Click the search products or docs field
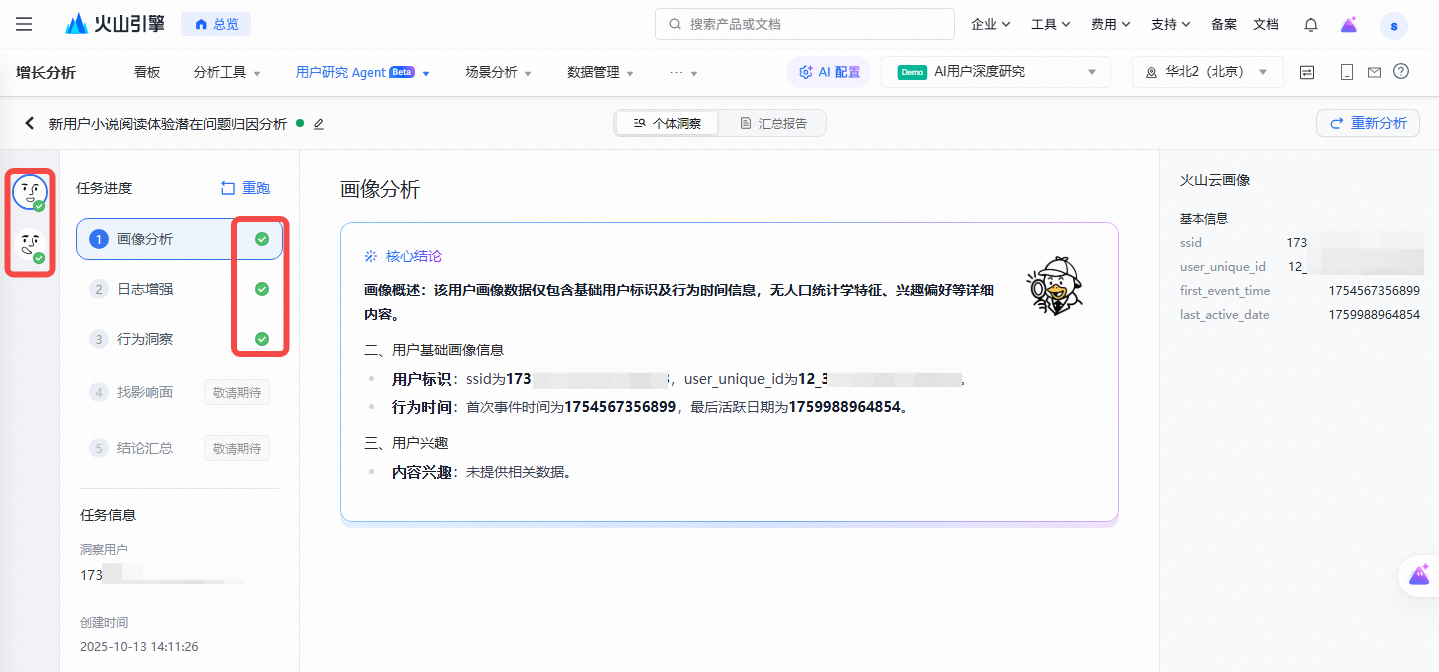This screenshot has height=672, width=1439. point(804,24)
